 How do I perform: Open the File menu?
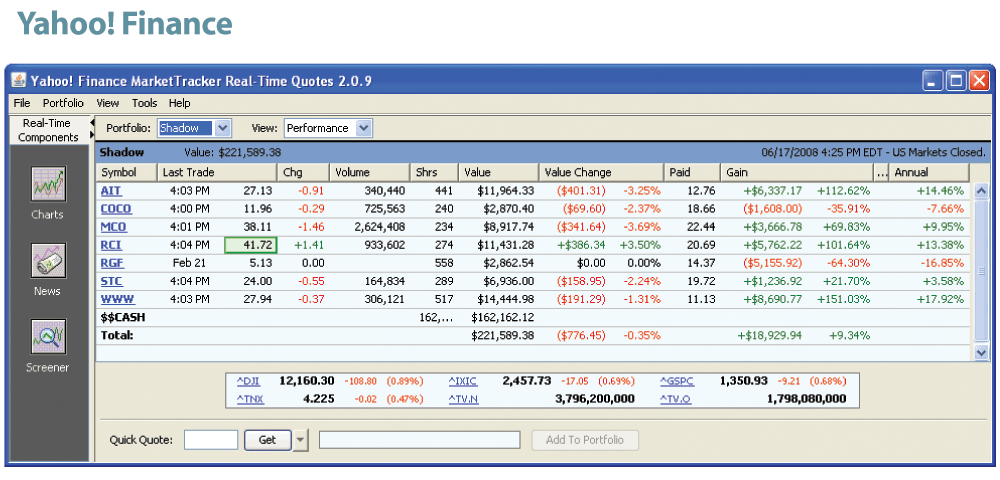coord(21,103)
